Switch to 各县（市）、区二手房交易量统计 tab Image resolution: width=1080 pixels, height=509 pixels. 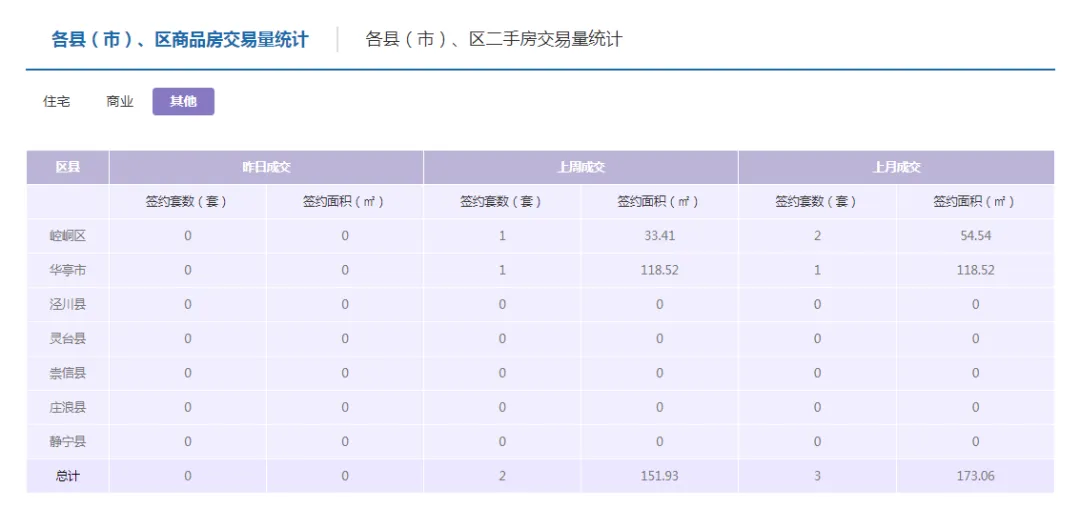click(x=493, y=40)
